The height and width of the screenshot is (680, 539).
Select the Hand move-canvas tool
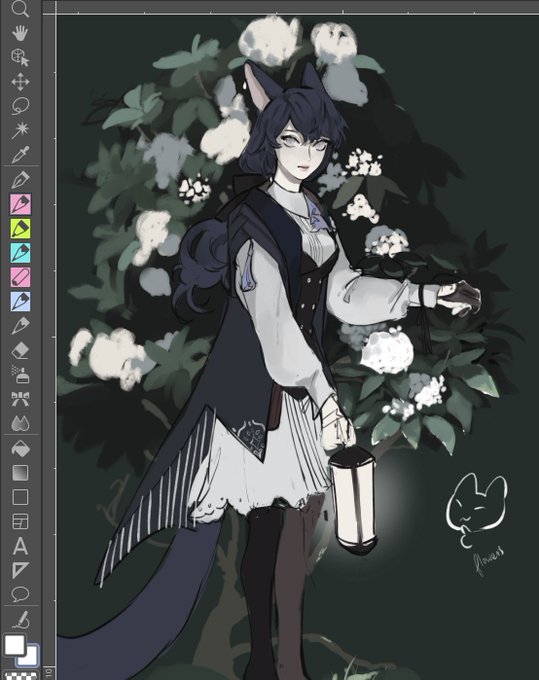(20, 33)
